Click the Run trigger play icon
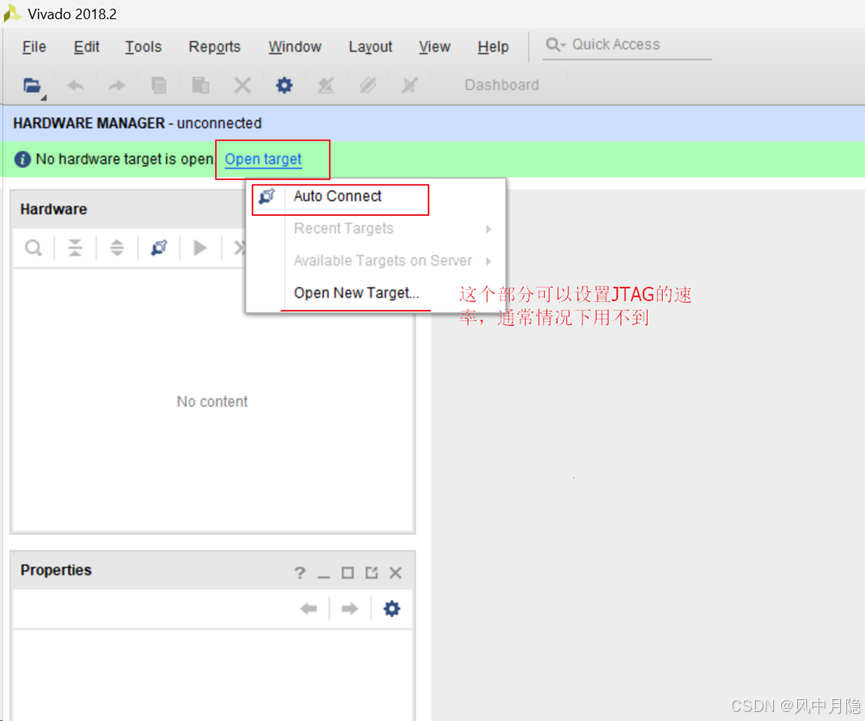Screen dimensions: 865x721 (x=200, y=248)
